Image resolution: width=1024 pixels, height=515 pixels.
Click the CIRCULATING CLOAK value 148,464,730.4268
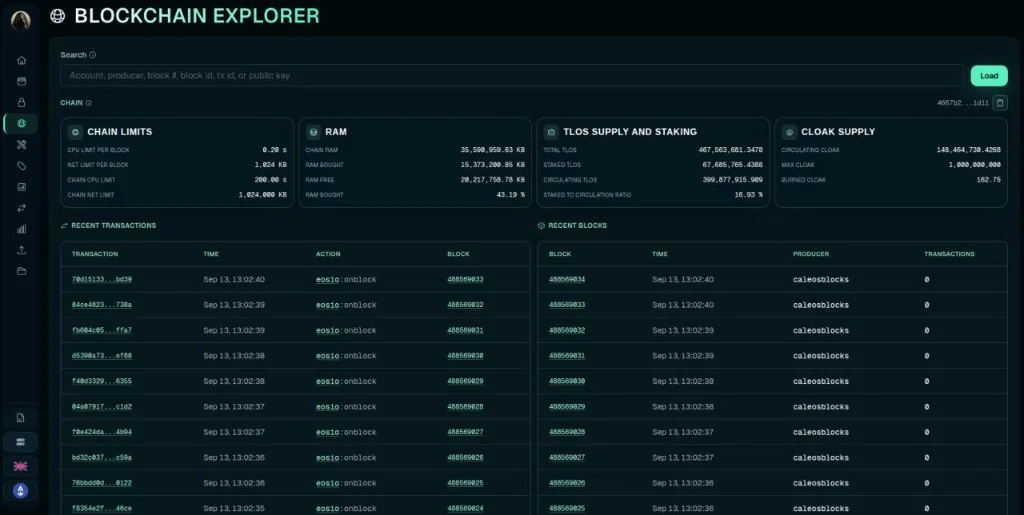point(968,150)
